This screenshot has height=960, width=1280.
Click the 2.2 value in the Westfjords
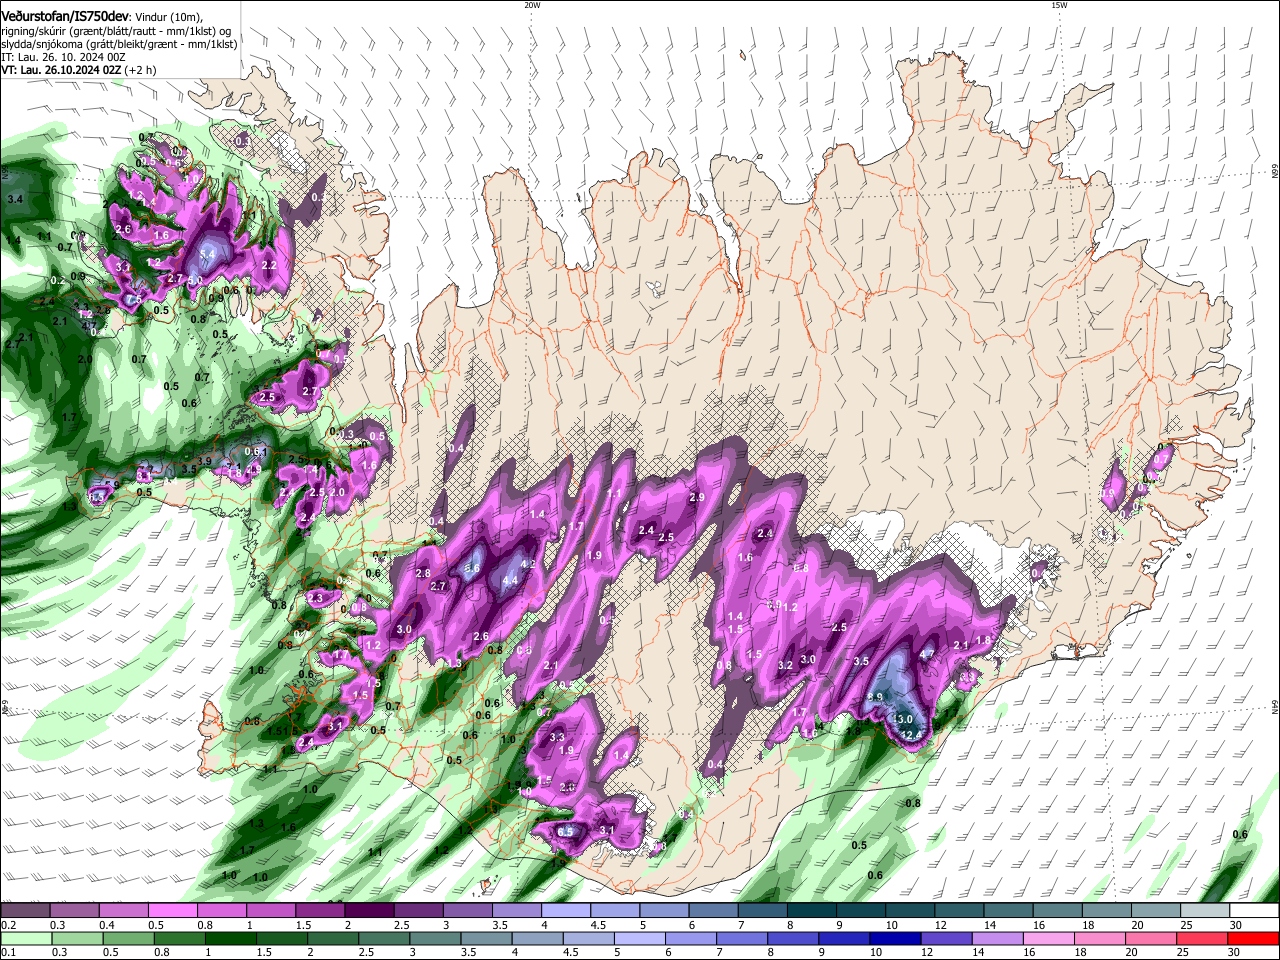268,265
